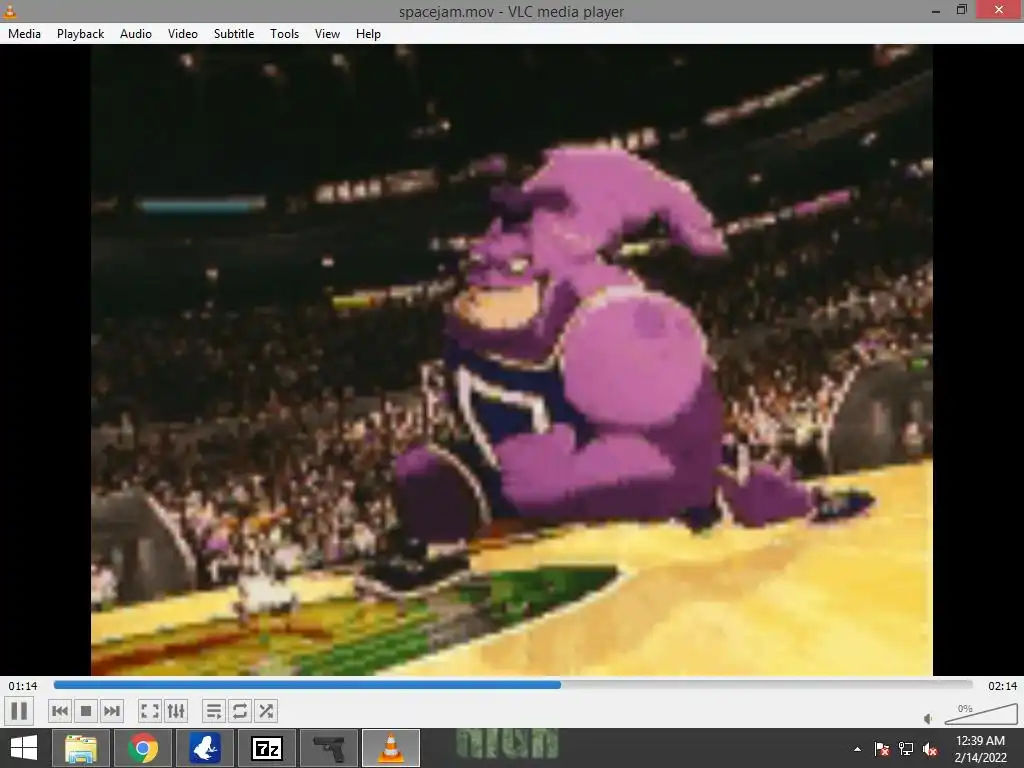1024x768 pixels.
Task: Click the VLC cone icon in title bar
Action: tap(10, 10)
